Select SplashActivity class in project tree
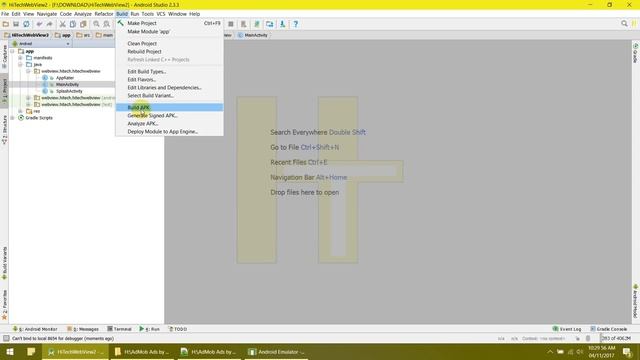 tap(69, 91)
